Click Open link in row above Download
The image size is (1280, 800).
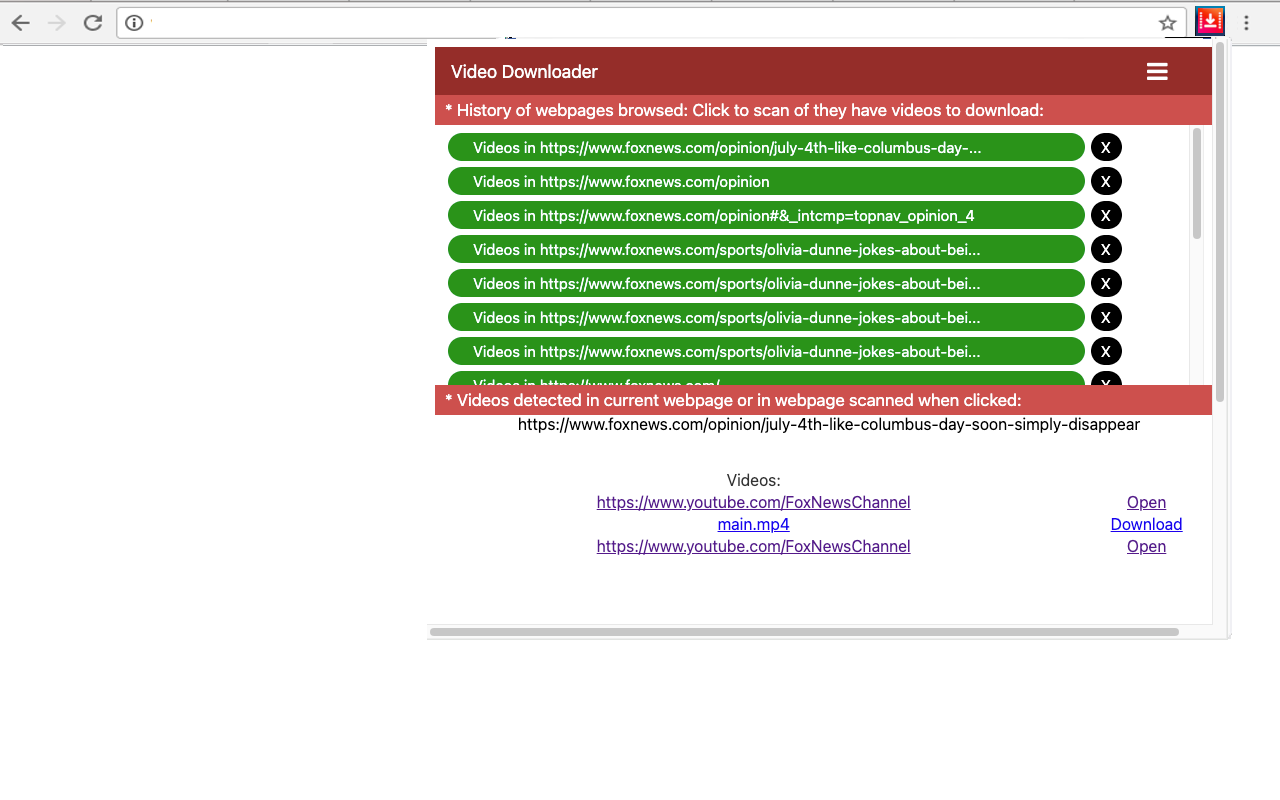tap(1146, 502)
